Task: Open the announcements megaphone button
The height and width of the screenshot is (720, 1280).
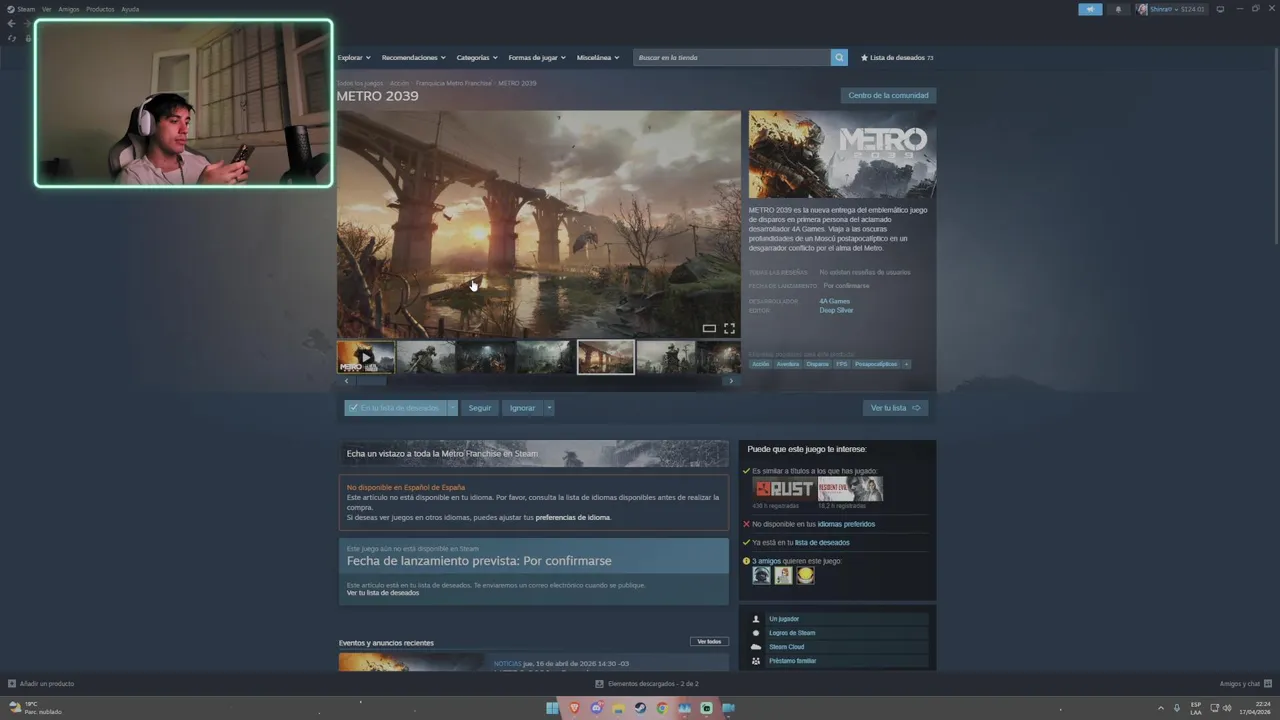Action: tap(1090, 9)
